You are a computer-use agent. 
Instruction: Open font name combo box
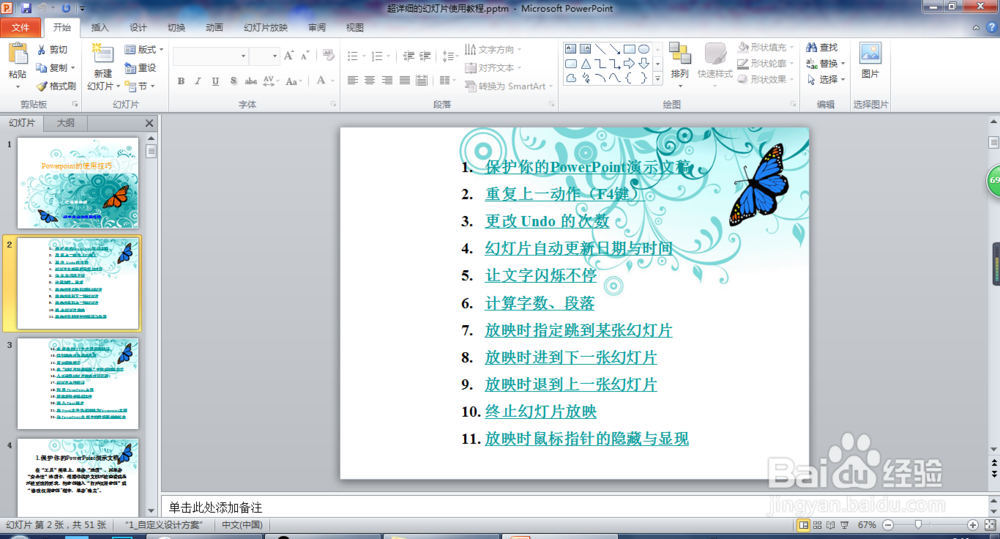tap(210, 56)
